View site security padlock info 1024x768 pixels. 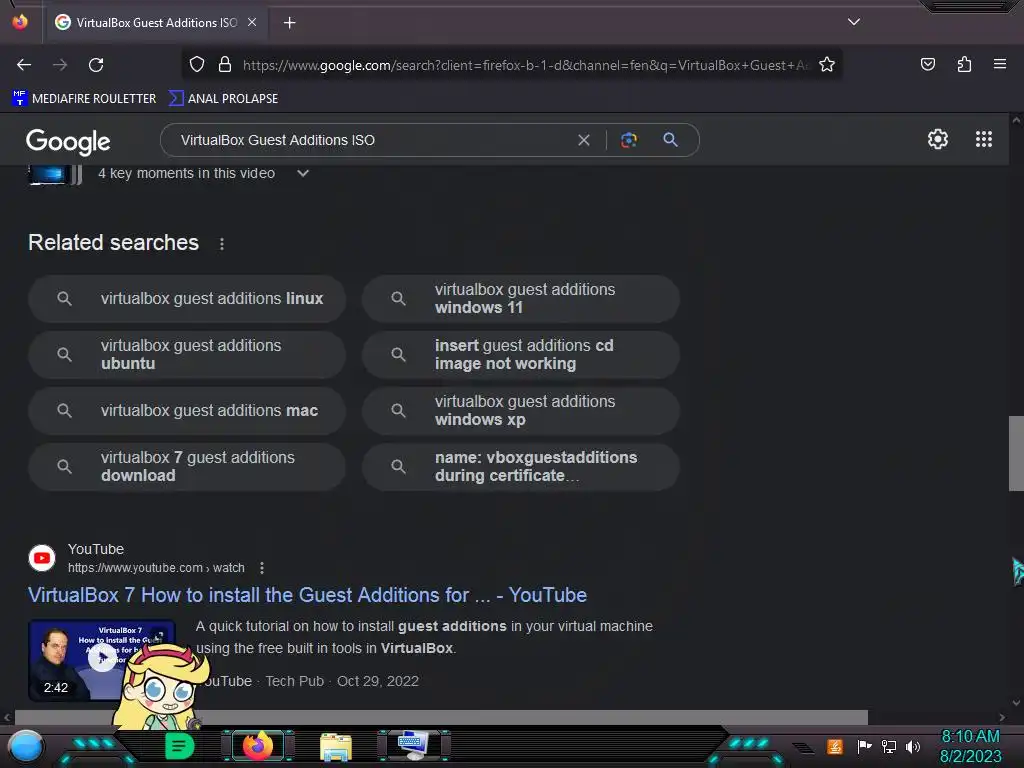click(x=225, y=64)
